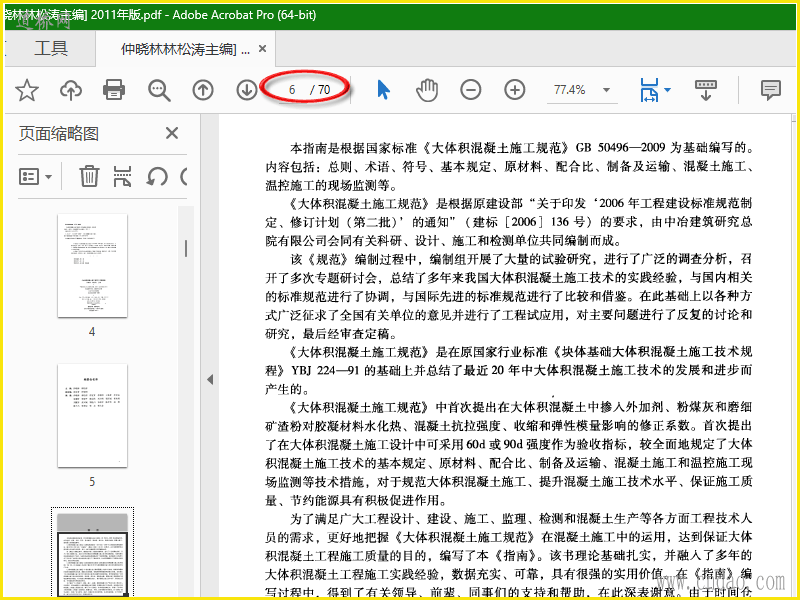The width and height of the screenshot is (800, 600).
Task: Open the thumbnail options menu
Action: tap(35, 177)
